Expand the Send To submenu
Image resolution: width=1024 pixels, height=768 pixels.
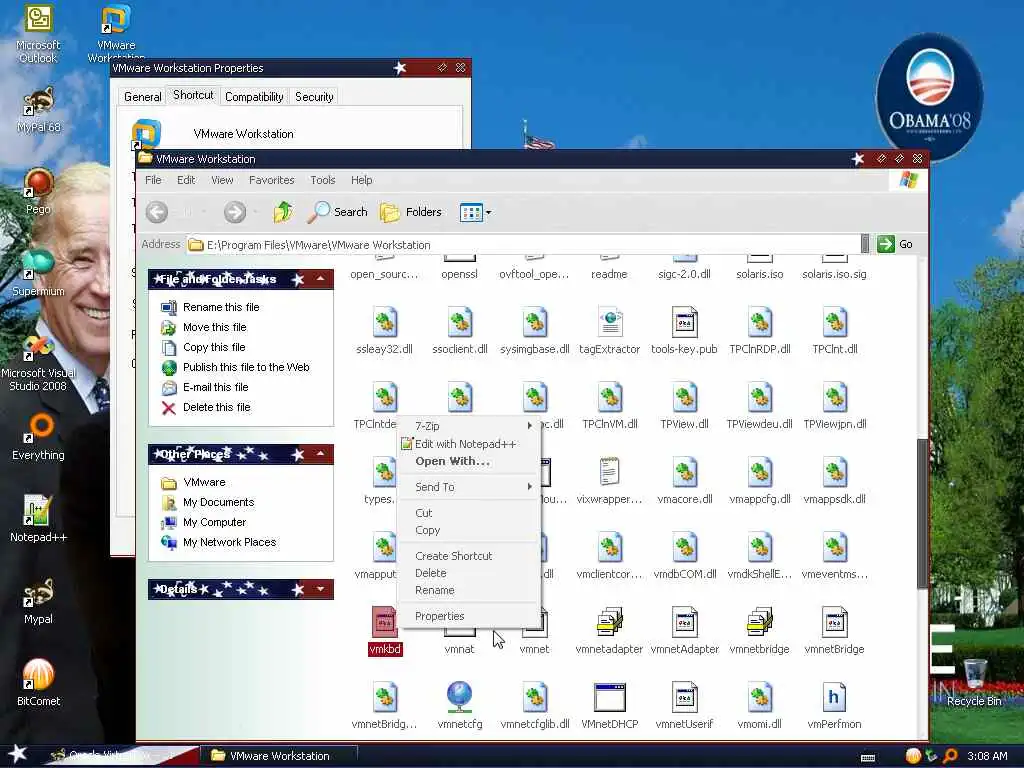(x=469, y=487)
